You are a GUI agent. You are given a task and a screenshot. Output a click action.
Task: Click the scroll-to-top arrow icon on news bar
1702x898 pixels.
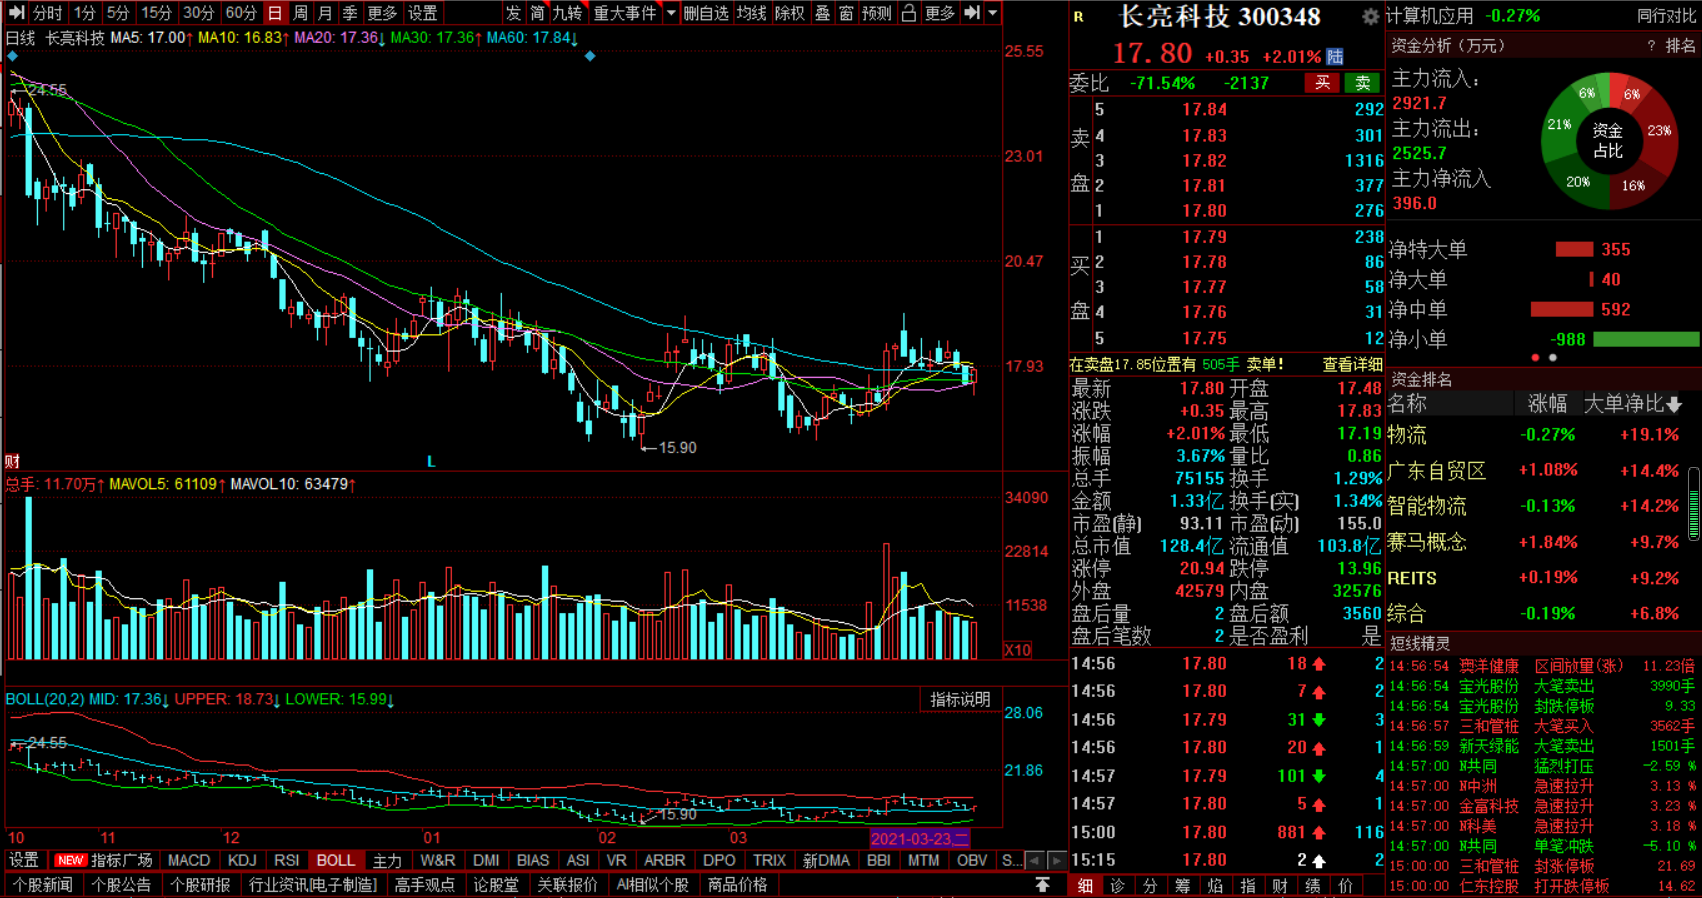1042,885
